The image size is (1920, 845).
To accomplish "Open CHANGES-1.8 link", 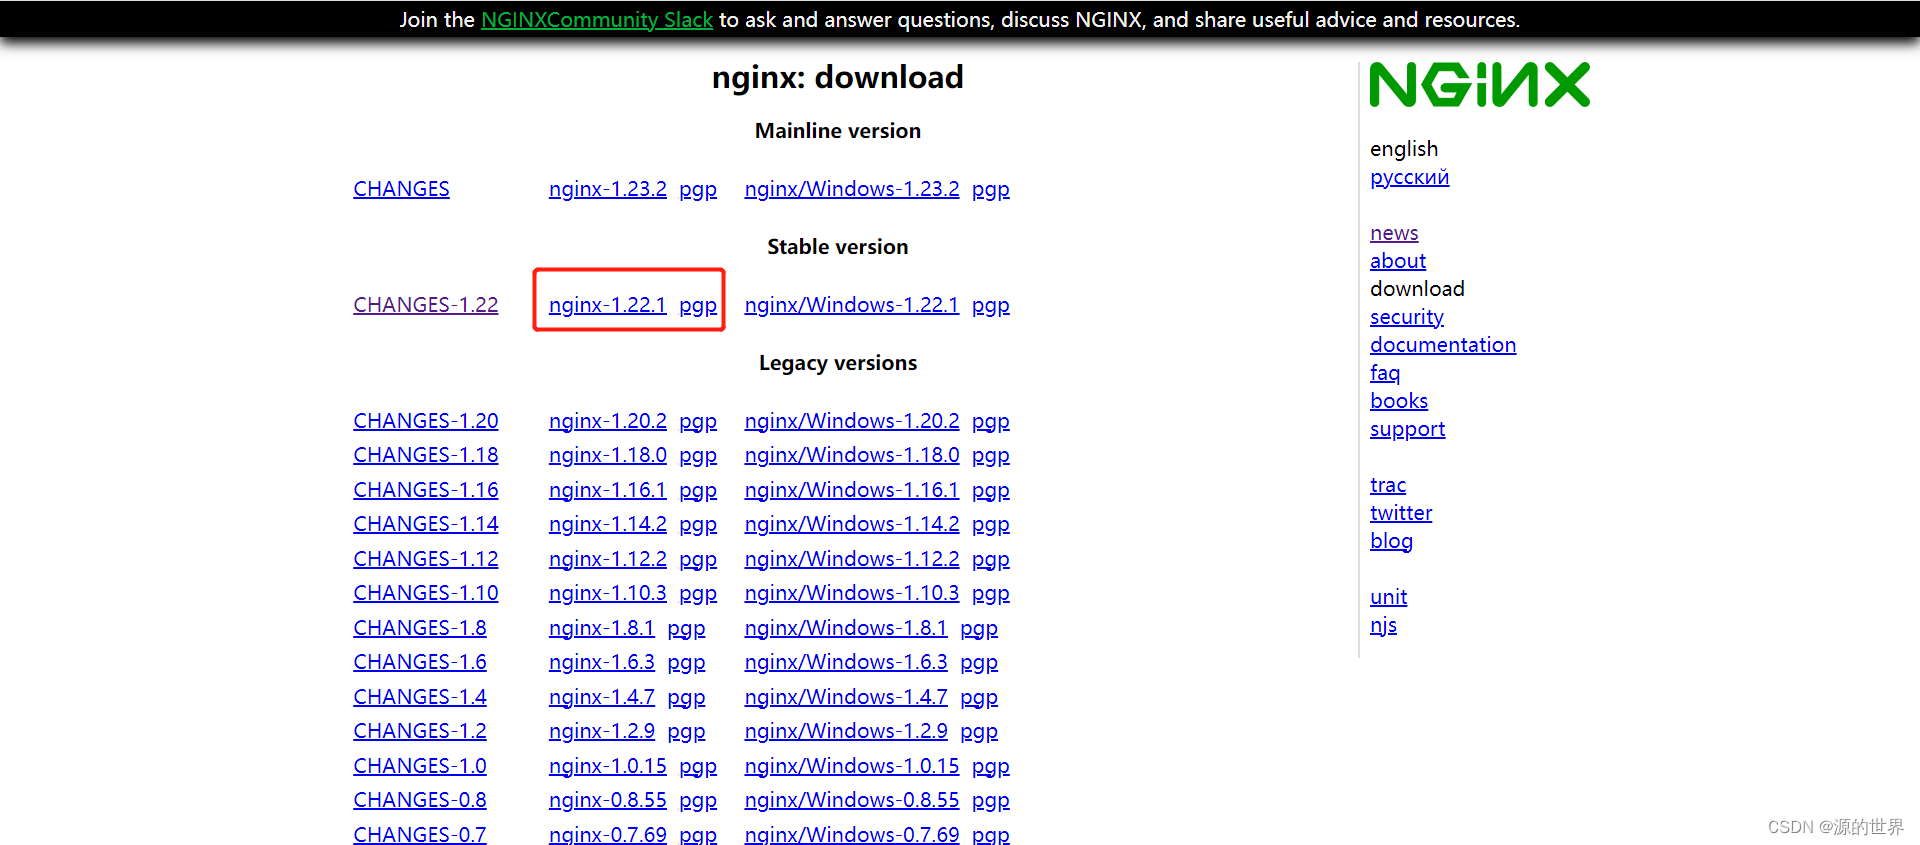I will pyautogui.click(x=420, y=628).
